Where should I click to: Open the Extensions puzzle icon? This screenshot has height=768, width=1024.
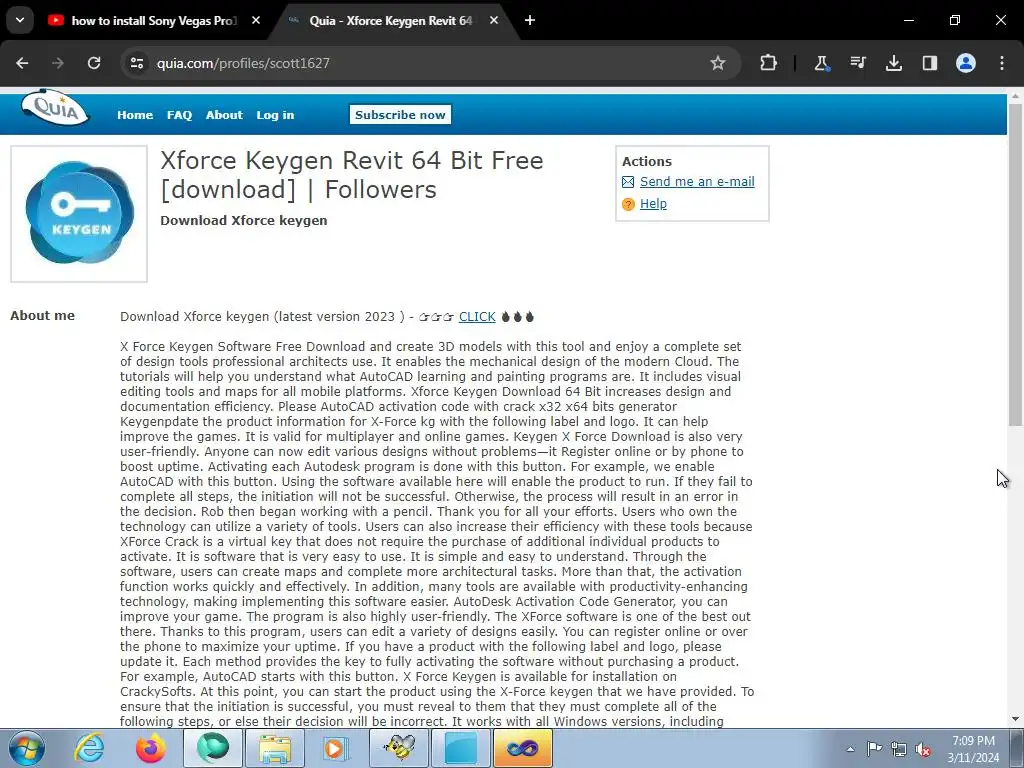coord(769,63)
